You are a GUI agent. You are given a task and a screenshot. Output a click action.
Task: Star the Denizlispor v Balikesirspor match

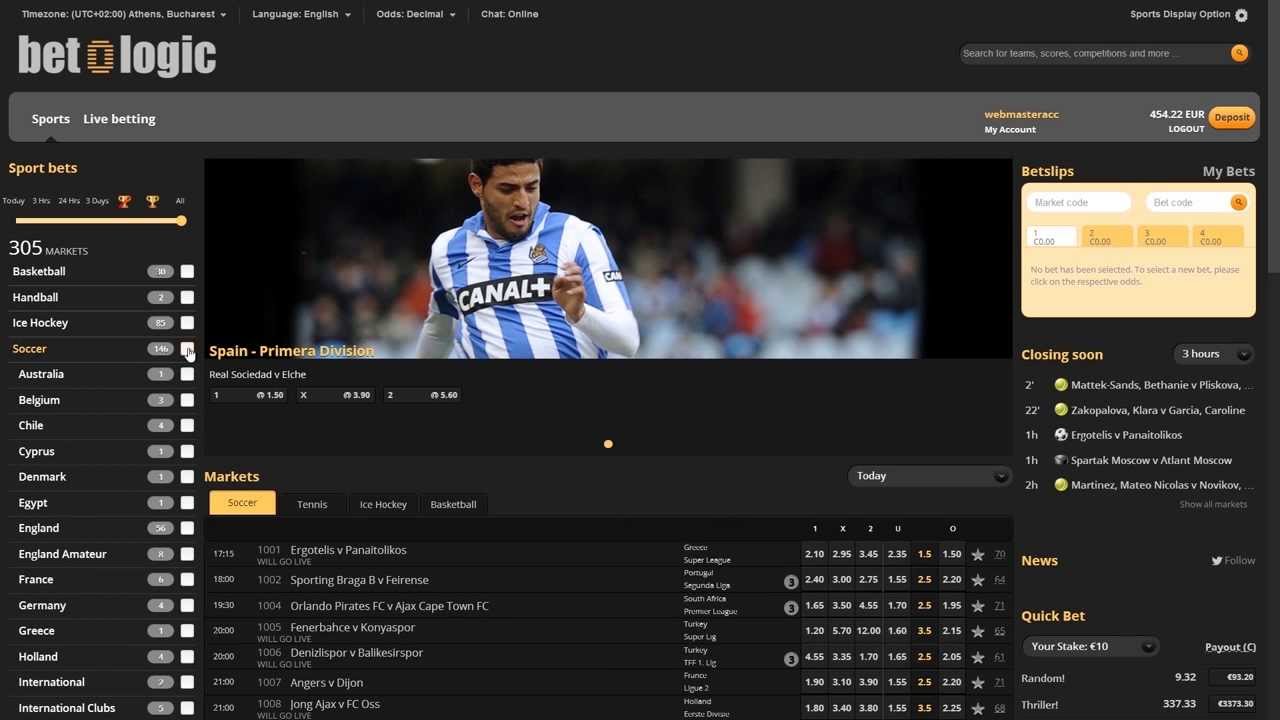(978, 657)
